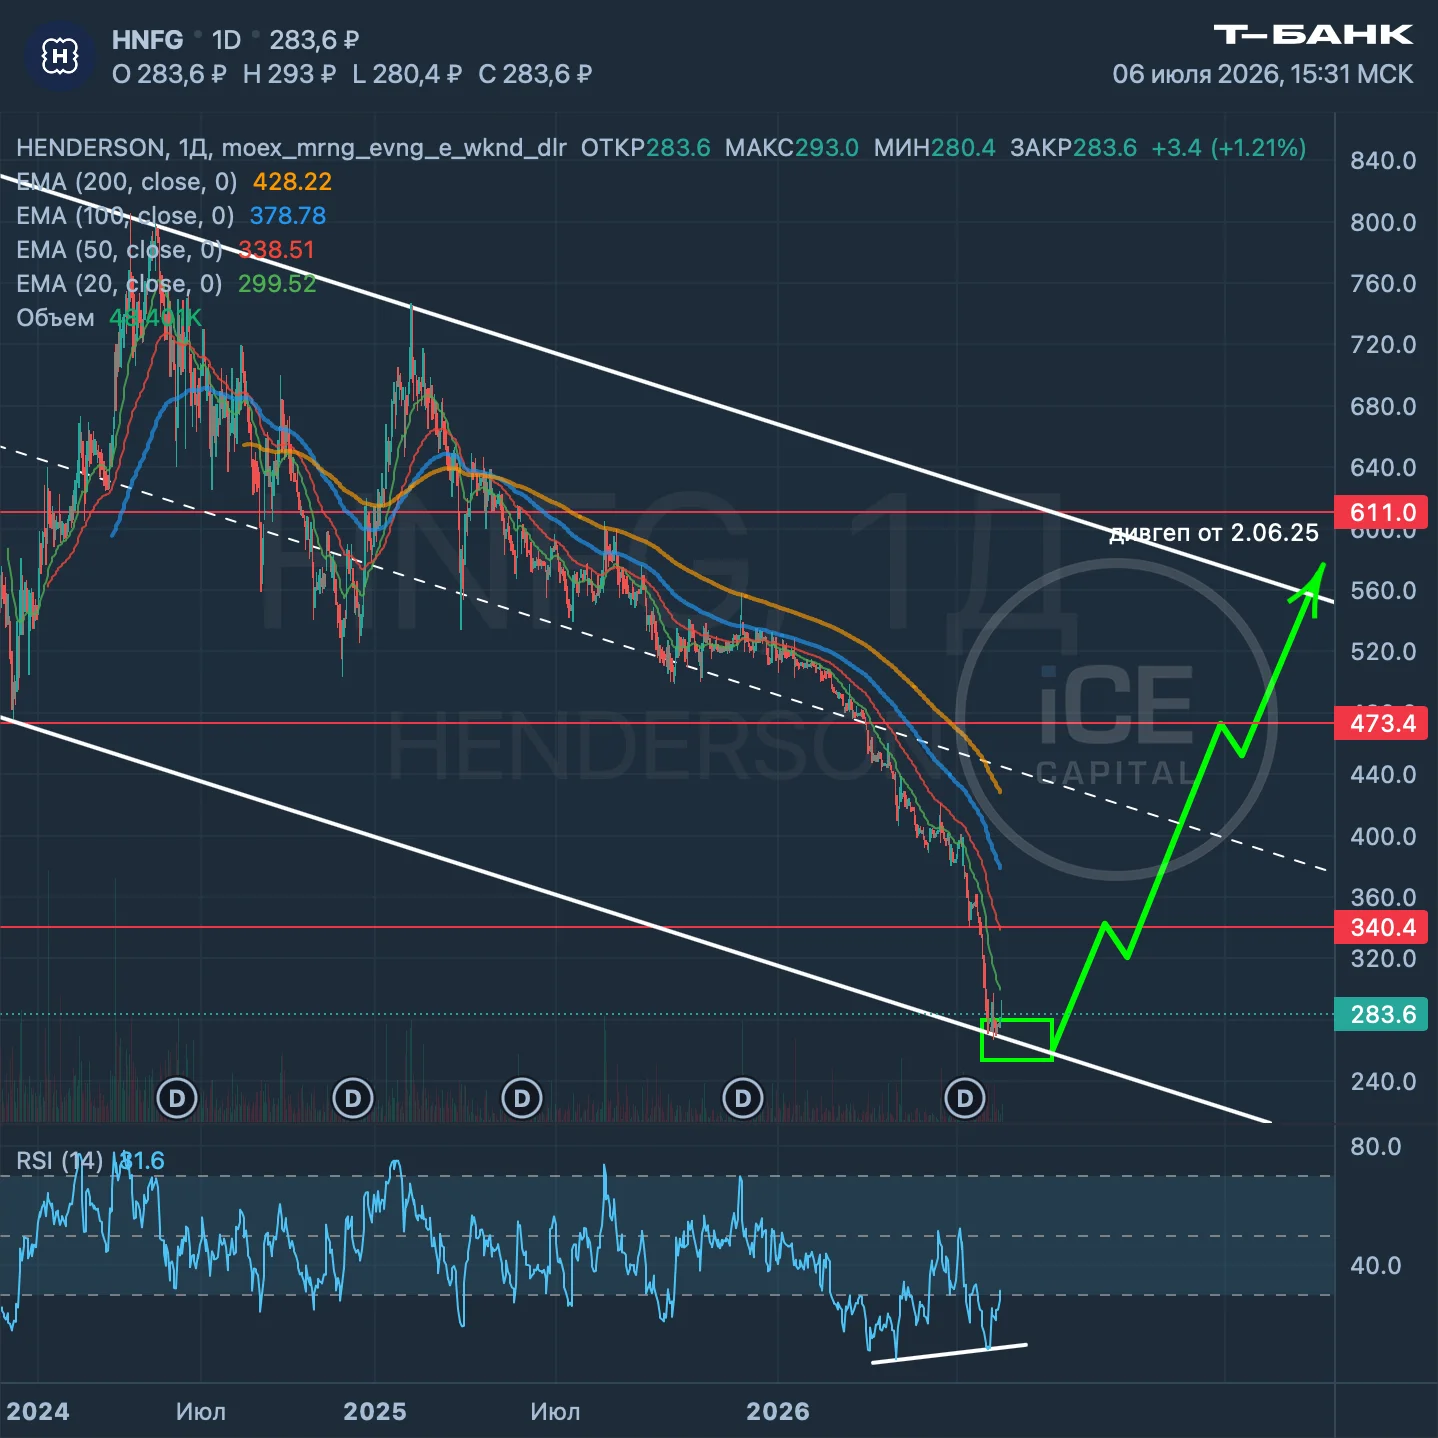This screenshot has height=1438, width=1438.
Task: Click the Объем volume indicator legend
Action: (109, 318)
